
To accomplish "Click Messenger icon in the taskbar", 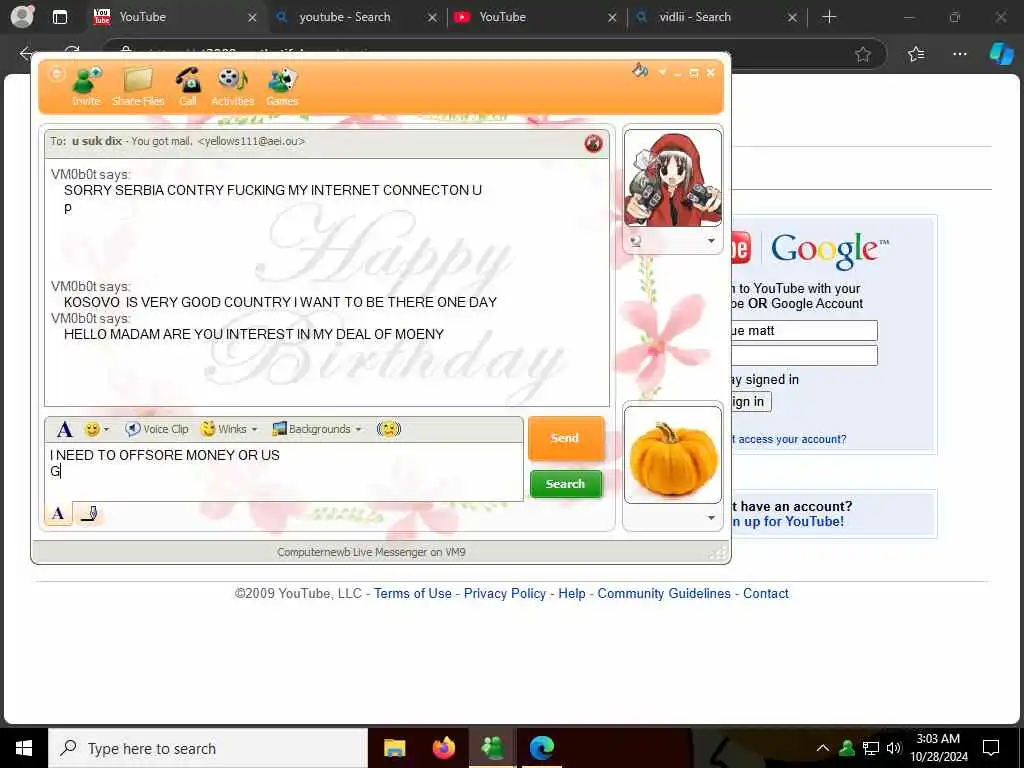I will point(493,748).
